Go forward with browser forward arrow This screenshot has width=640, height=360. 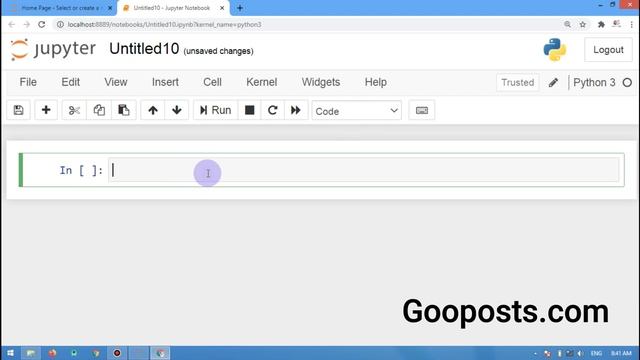27,24
